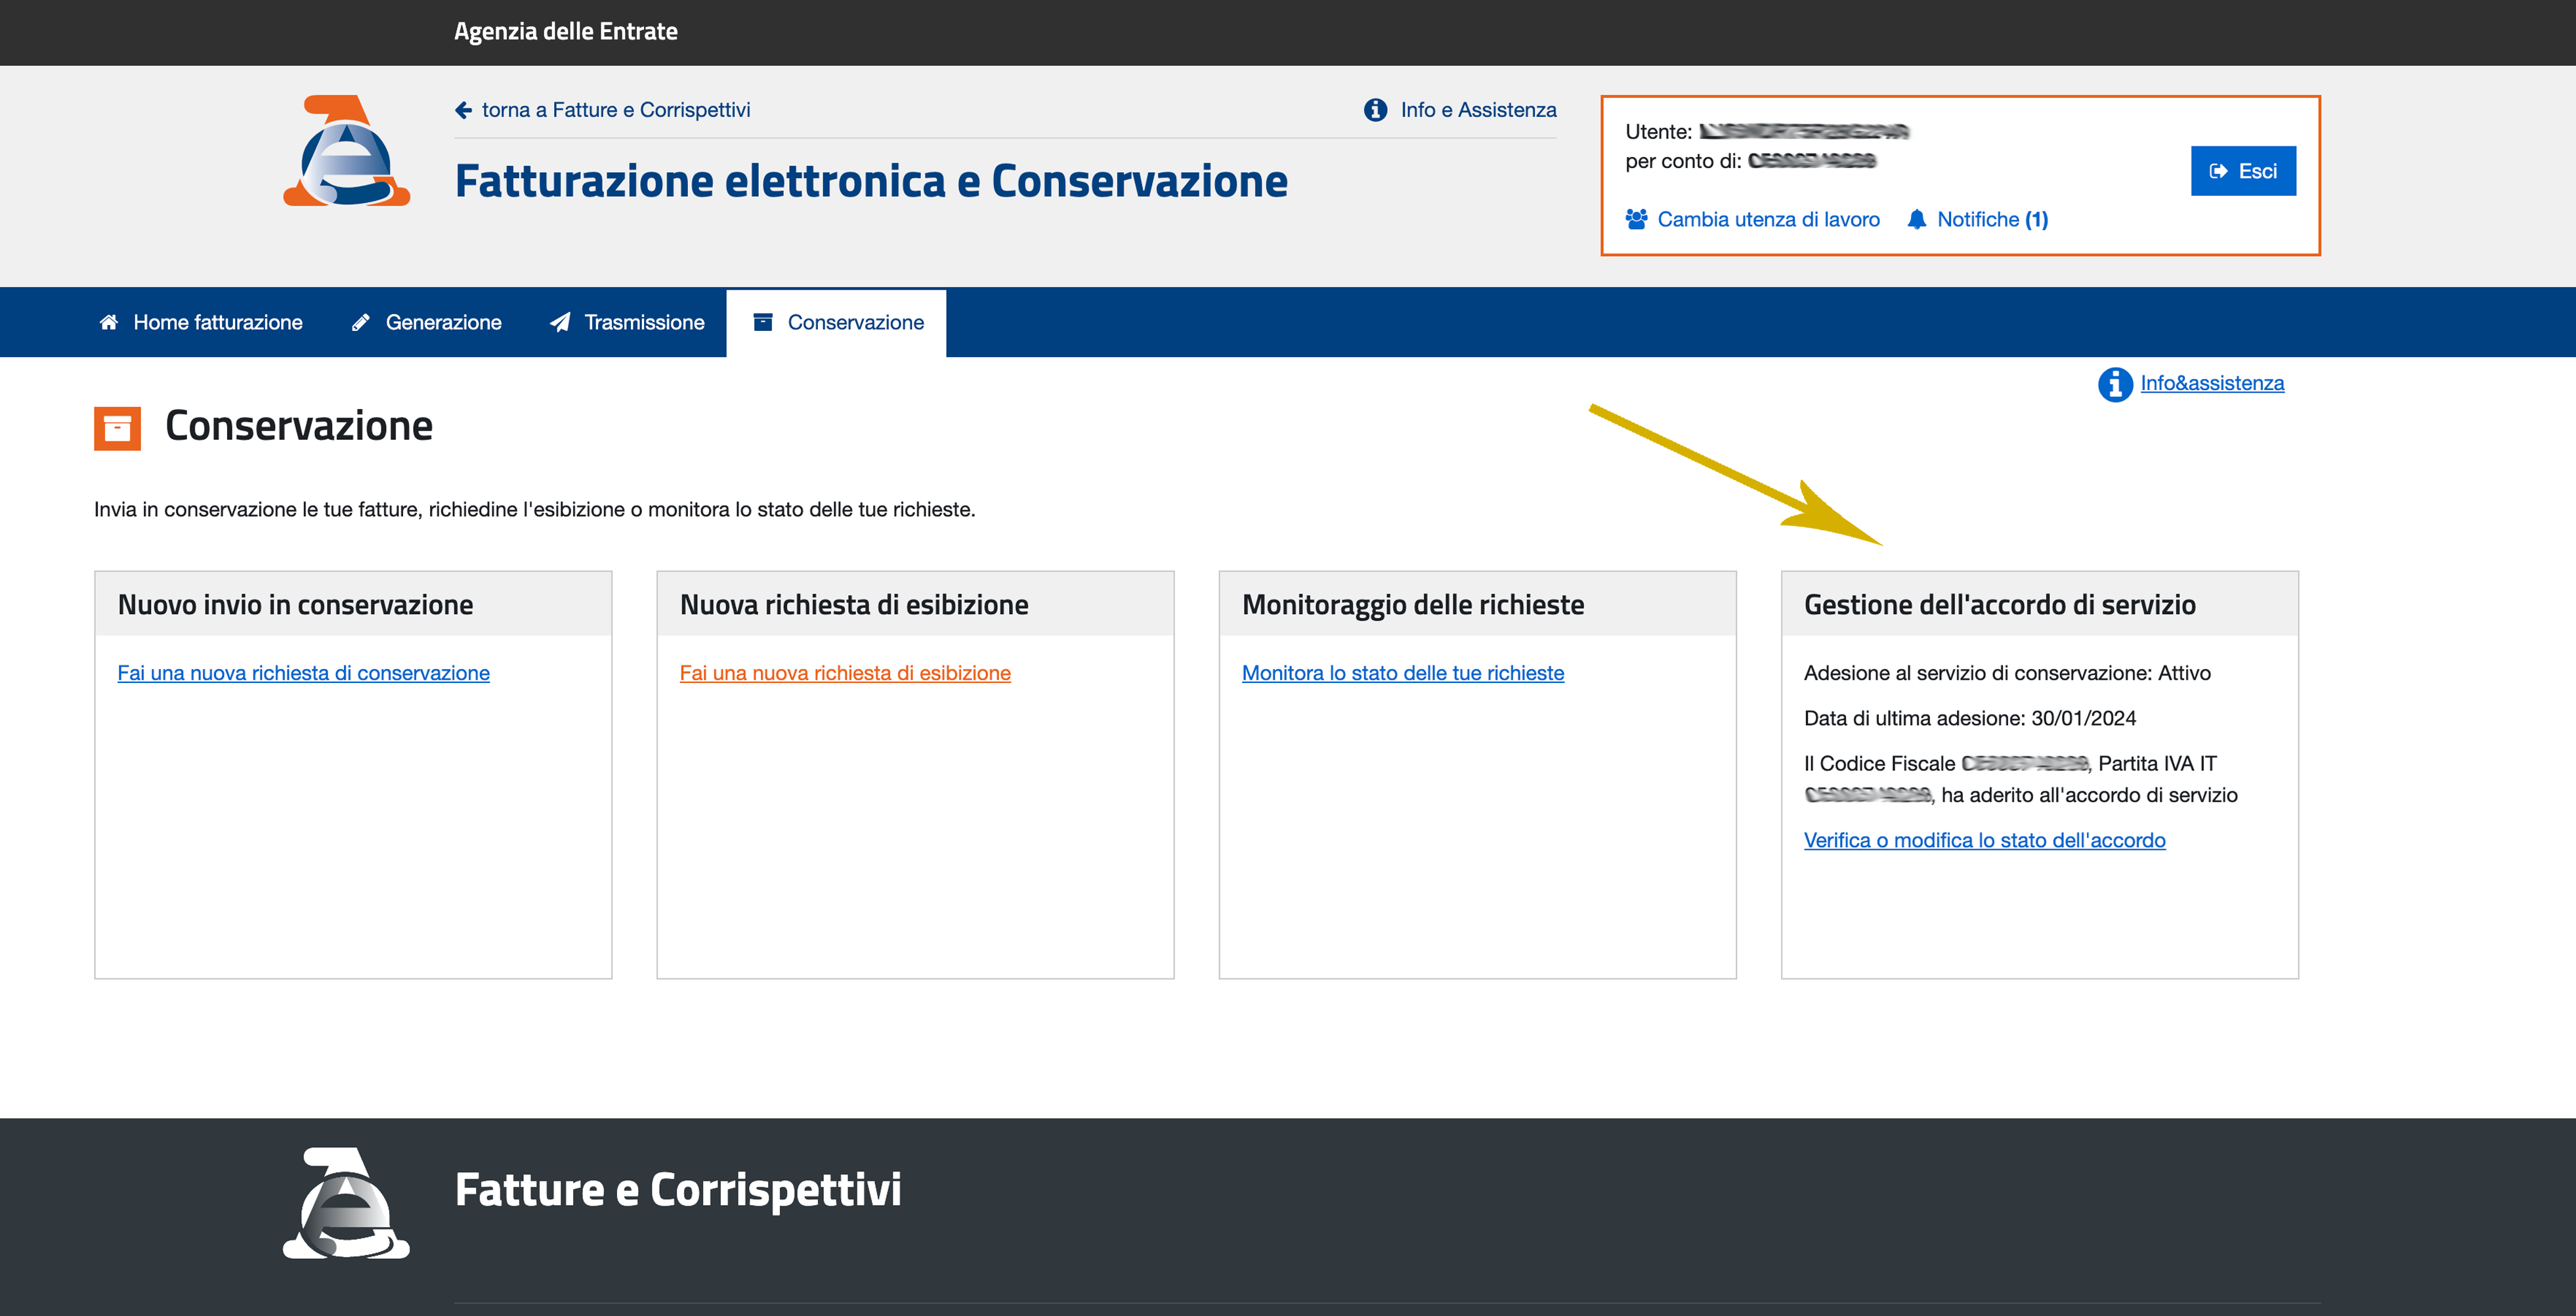
Task: Click the users icon for Cambia utenza di lavoro
Action: click(x=1636, y=219)
